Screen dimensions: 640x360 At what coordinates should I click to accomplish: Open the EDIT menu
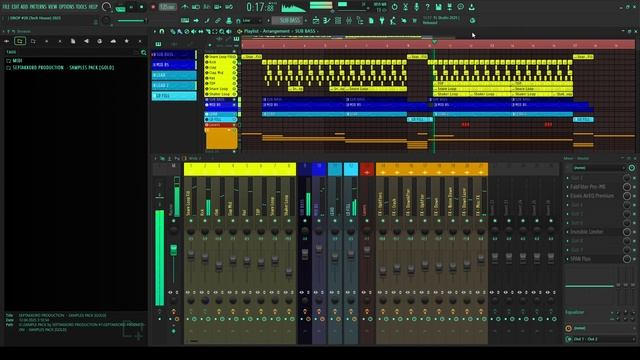point(16,7)
